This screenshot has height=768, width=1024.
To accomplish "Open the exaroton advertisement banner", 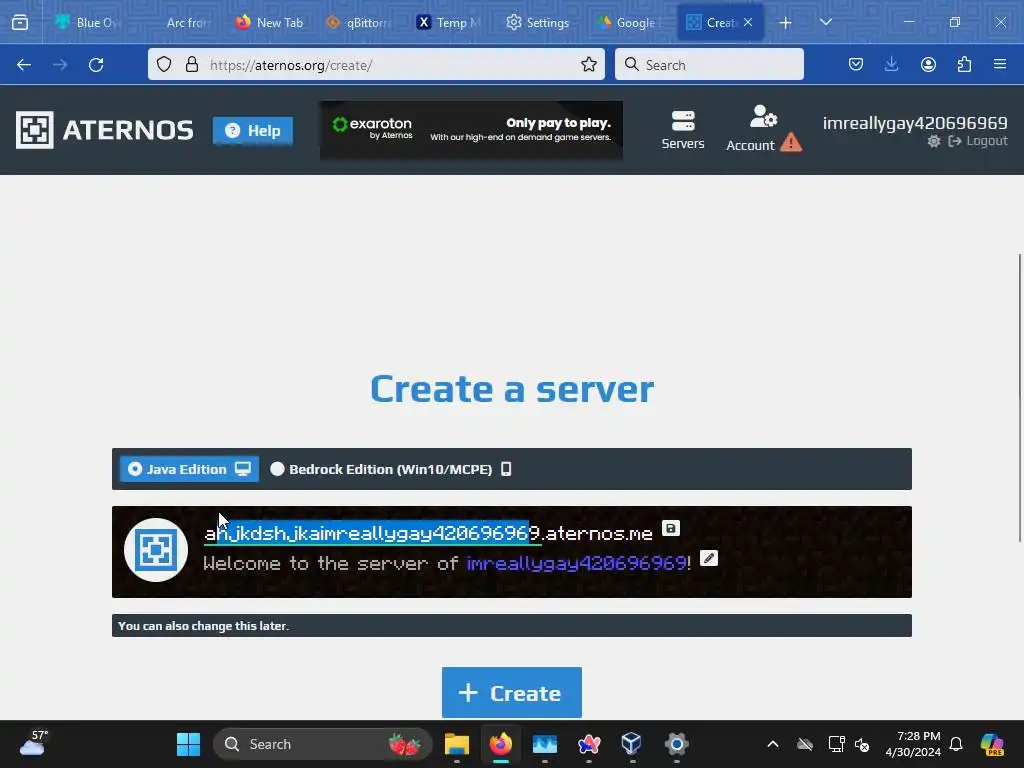I will click(471, 130).
